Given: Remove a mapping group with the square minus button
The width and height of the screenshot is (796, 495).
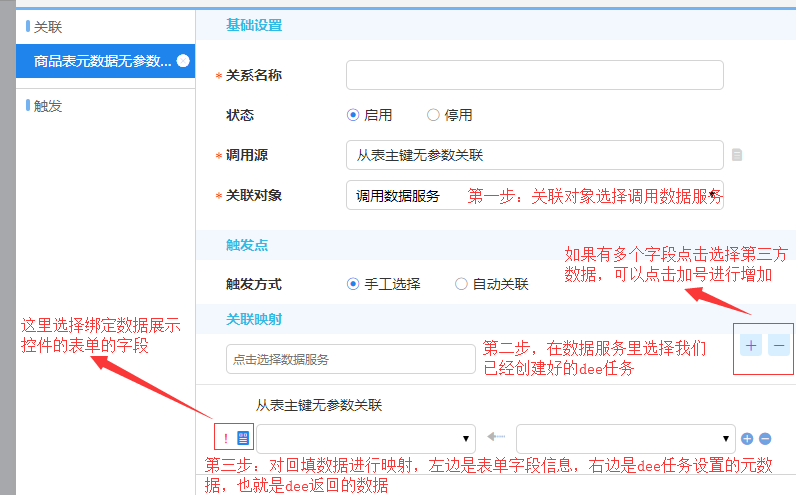Looking at the screenshot, I should point(779,346).
